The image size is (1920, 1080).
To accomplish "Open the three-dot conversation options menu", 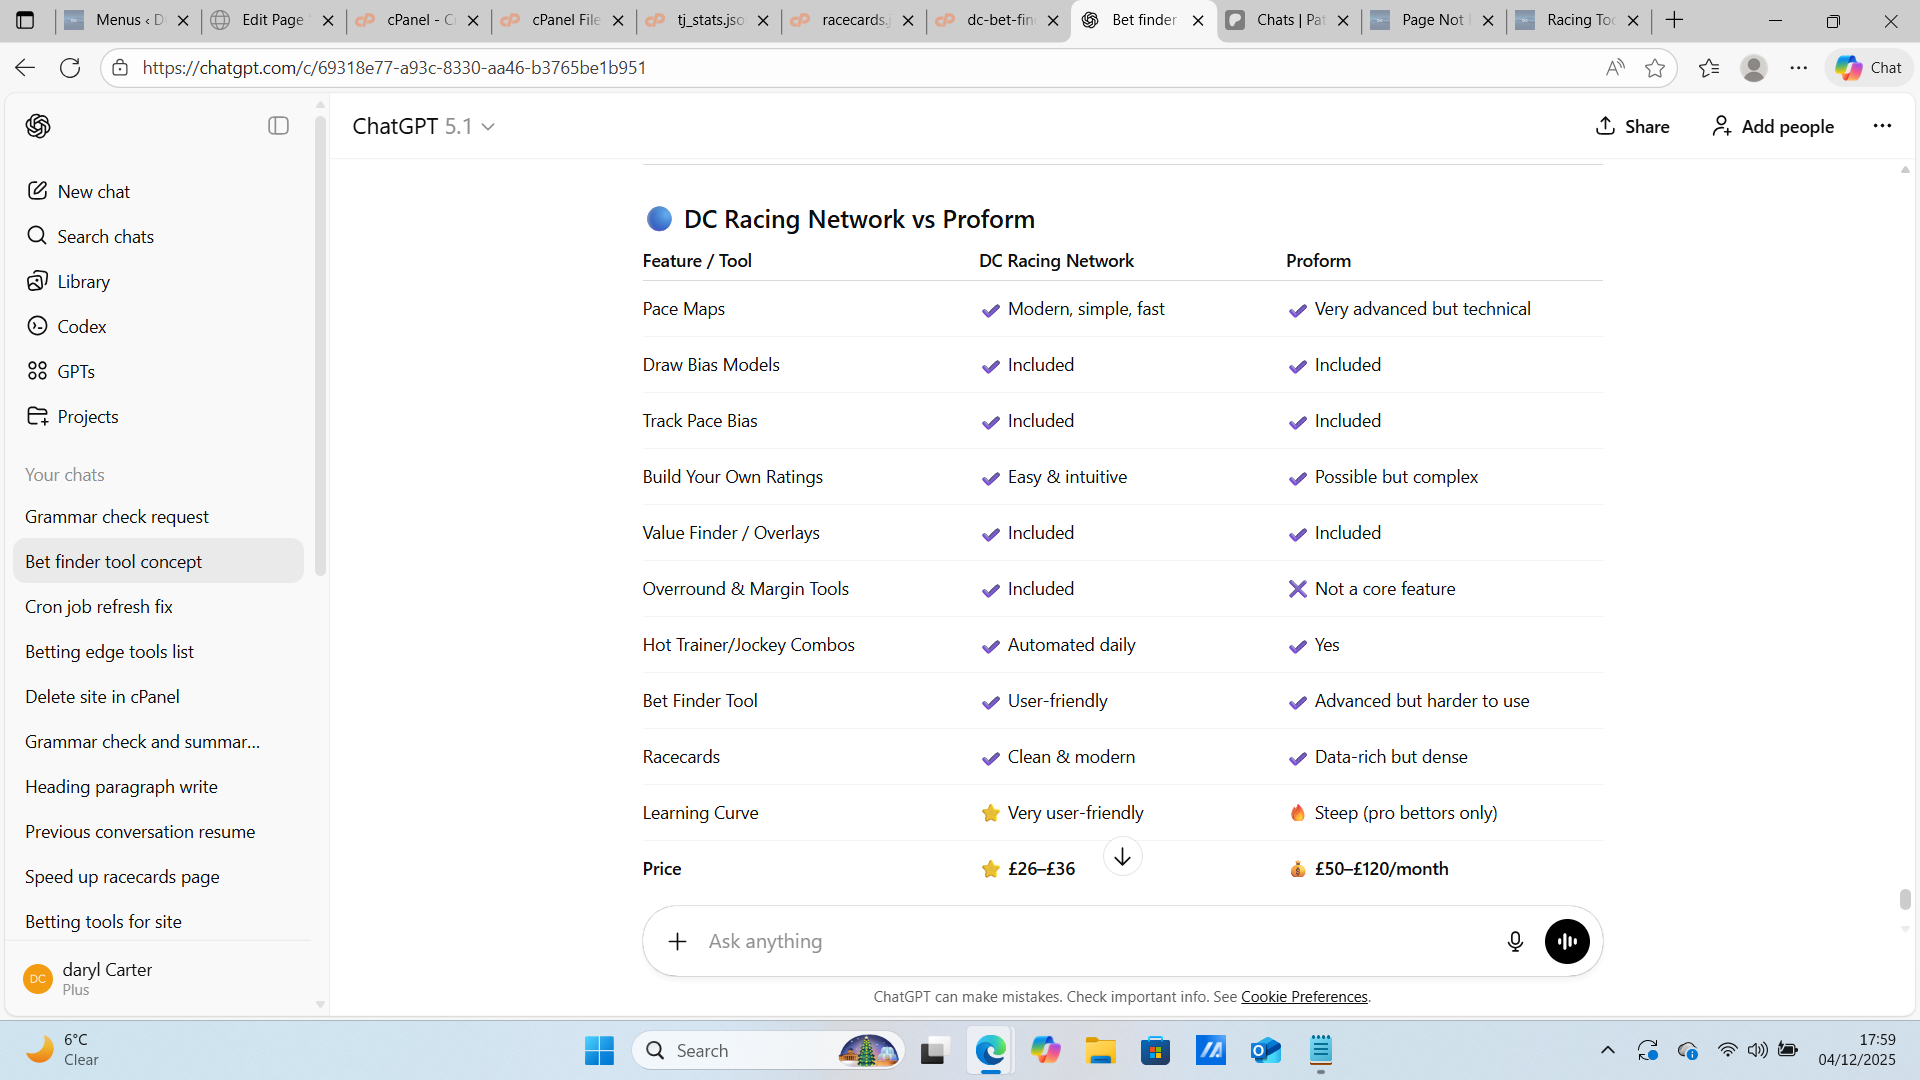I will coord(1882,126).
